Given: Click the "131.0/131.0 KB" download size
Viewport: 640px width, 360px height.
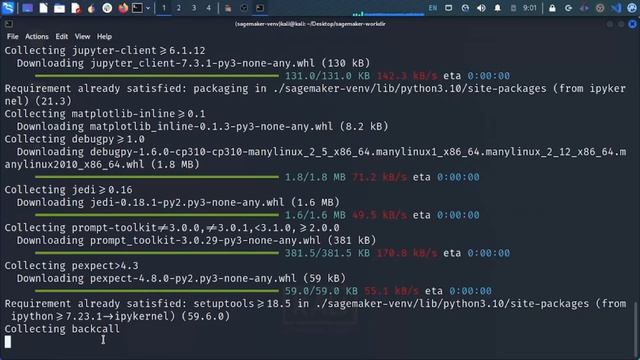Looking at the screenshot, I should pyautogui.click(x=327, y=76).
